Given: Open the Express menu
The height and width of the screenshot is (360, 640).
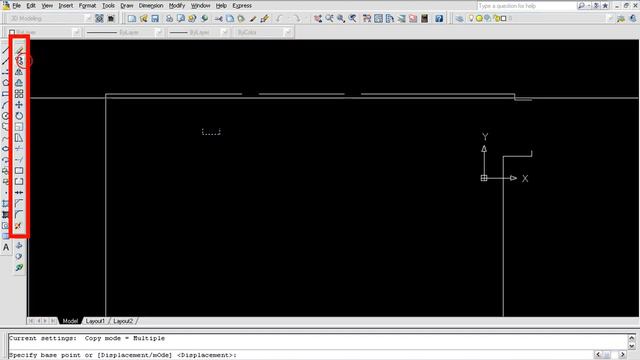Looking at the screenshot, I should coord(242,6).
